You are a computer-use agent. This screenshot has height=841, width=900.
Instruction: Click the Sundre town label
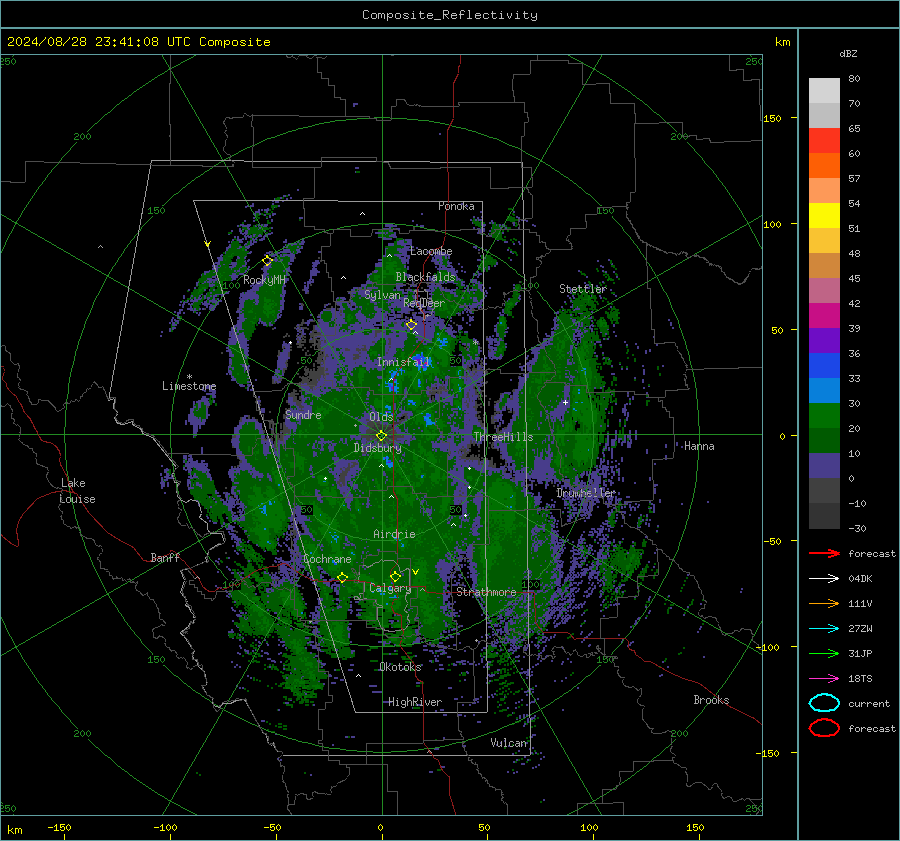pos(303,414)
